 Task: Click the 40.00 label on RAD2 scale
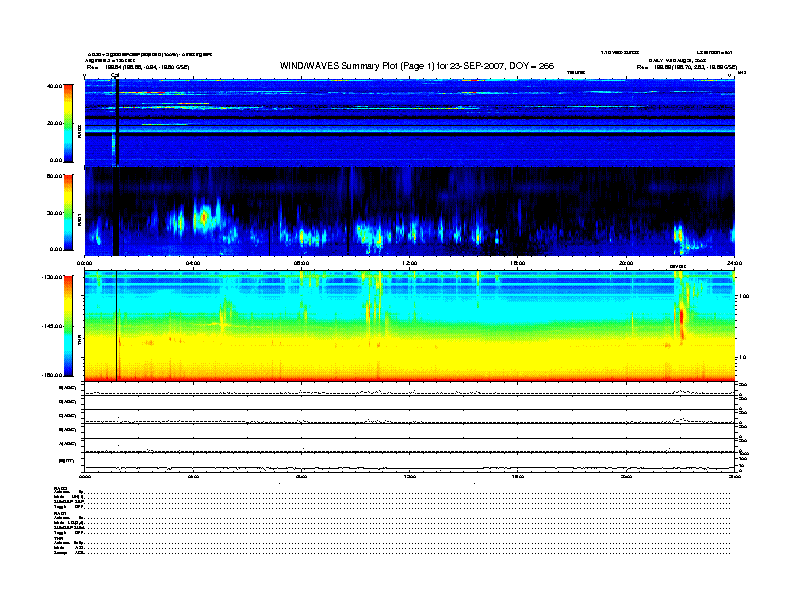(54, 86)
